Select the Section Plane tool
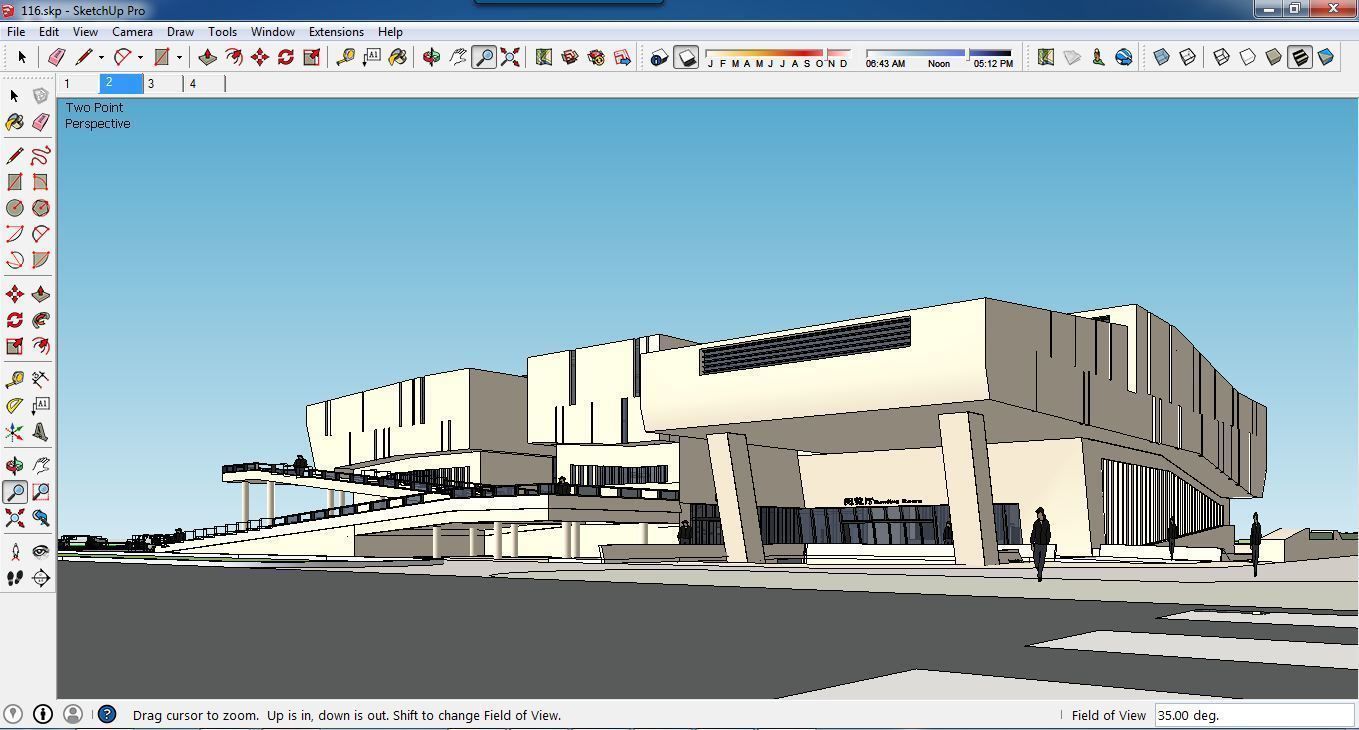Viewport: 1359px width, 730px height. 40,578
